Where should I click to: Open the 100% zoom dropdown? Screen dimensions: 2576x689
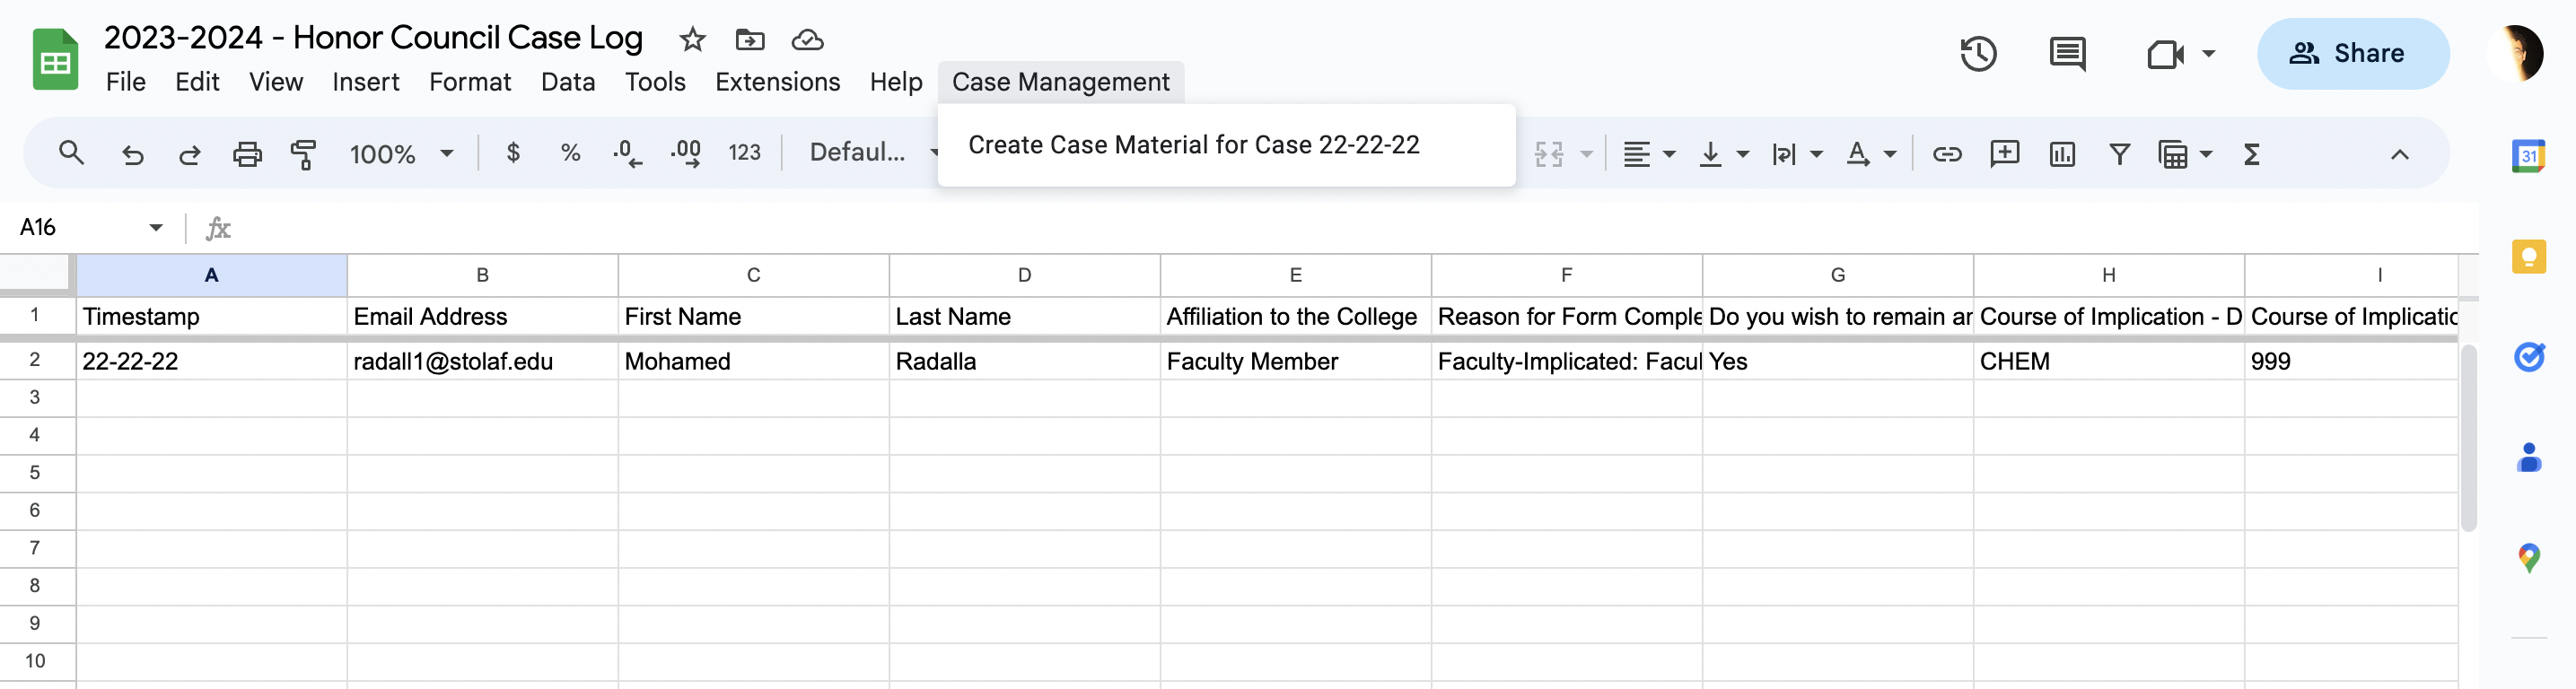[x=401, y=154]
